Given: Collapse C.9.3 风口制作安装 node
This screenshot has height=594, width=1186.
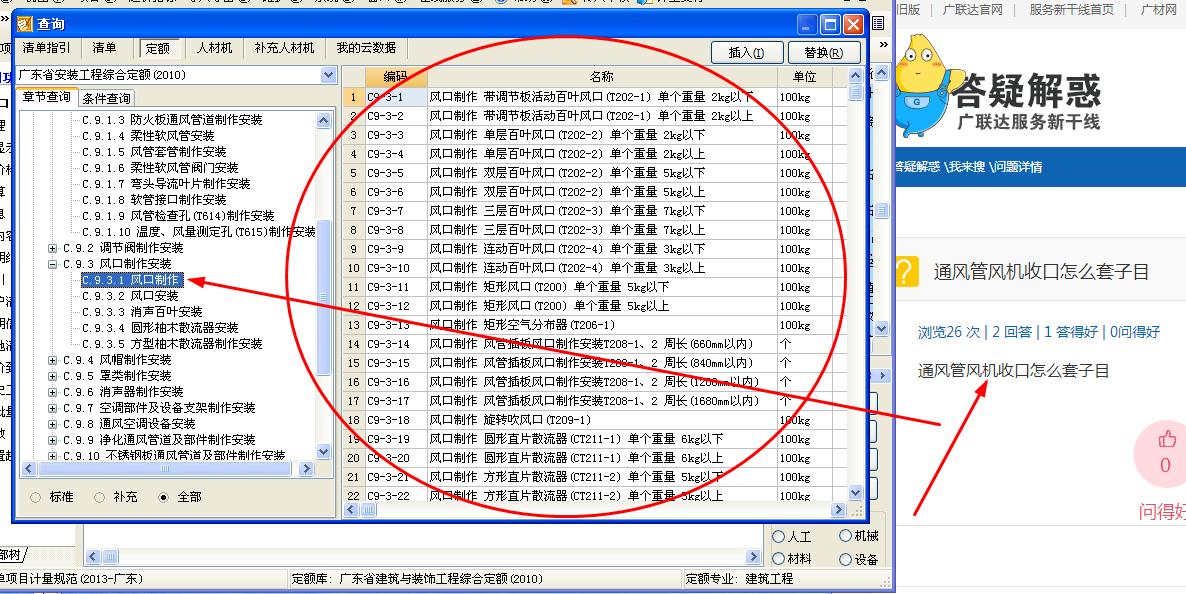Looking at the screenshot, I should (52, 264).
